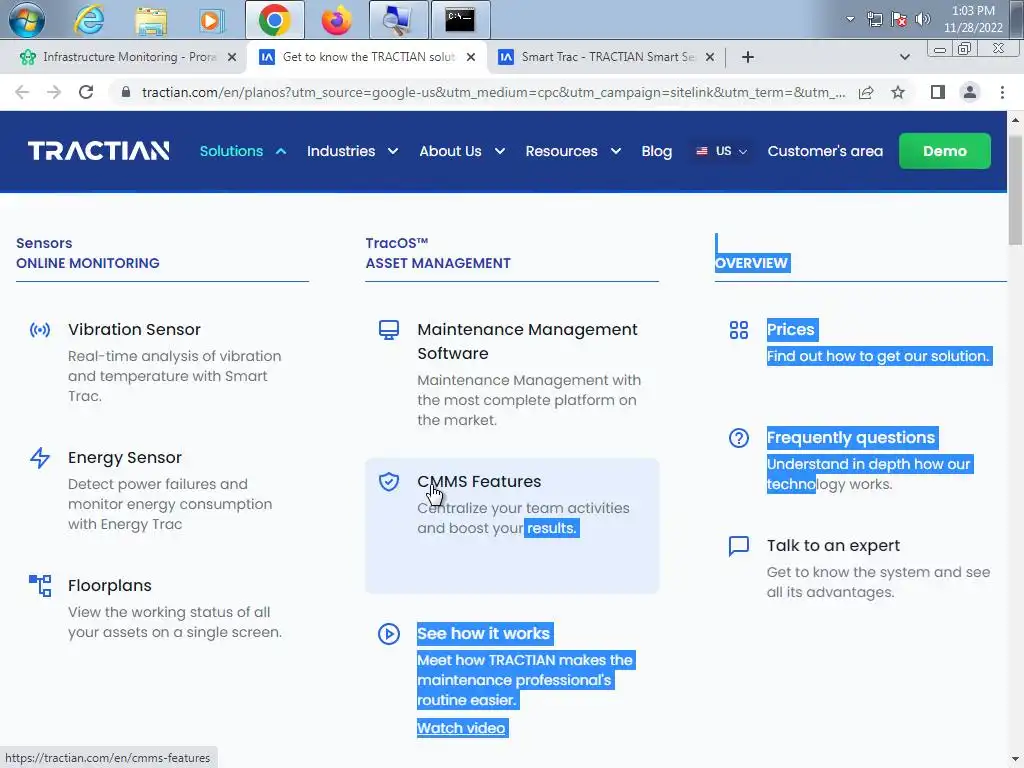Click the Talk to an expert chat icon
The height and width of the screenshot is (768, 1024).
[x=739, y=545]
